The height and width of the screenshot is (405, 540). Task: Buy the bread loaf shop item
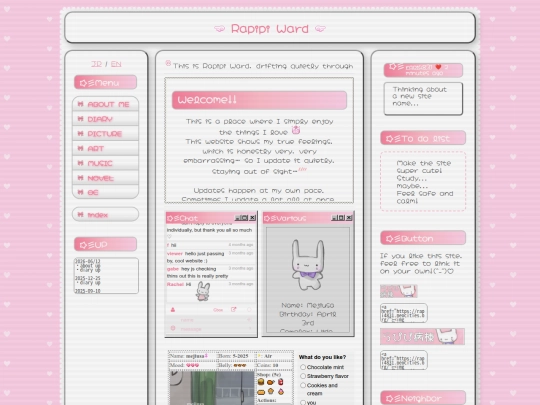point(261,392)
